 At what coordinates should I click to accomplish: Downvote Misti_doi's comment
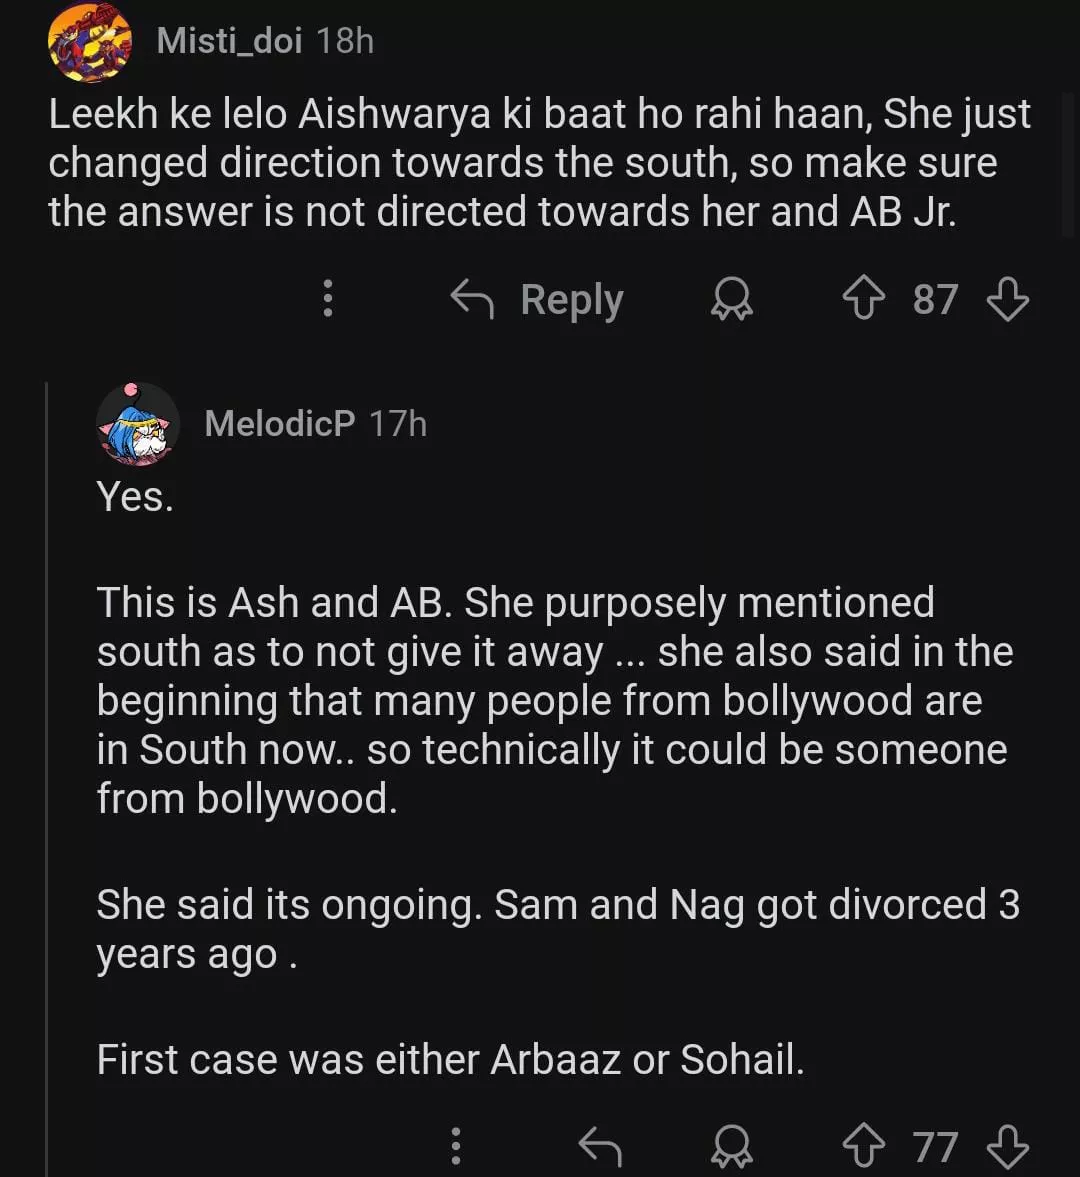click(1007, 299)
